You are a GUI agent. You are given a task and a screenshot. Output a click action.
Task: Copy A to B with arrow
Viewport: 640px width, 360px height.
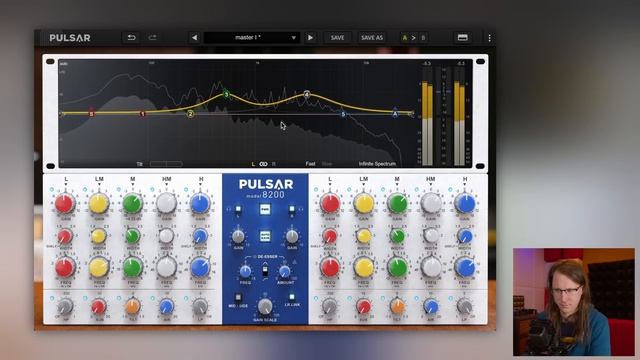[413, 38]
